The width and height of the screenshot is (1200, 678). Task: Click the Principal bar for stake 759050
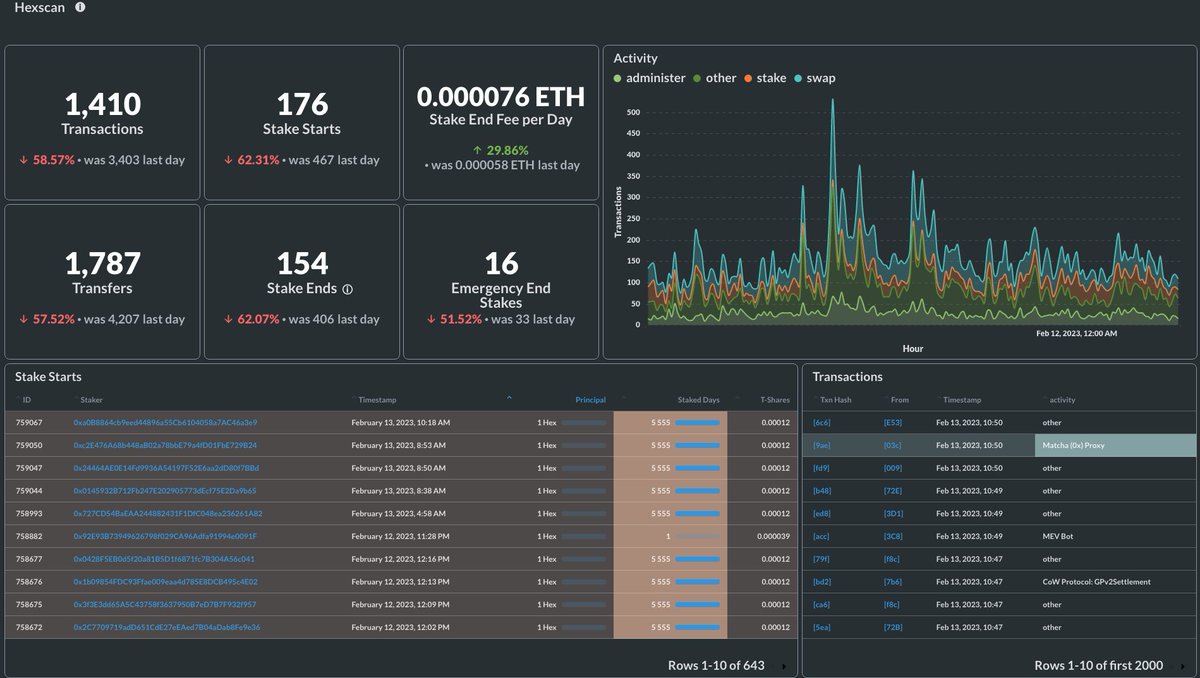pos(584,446)
